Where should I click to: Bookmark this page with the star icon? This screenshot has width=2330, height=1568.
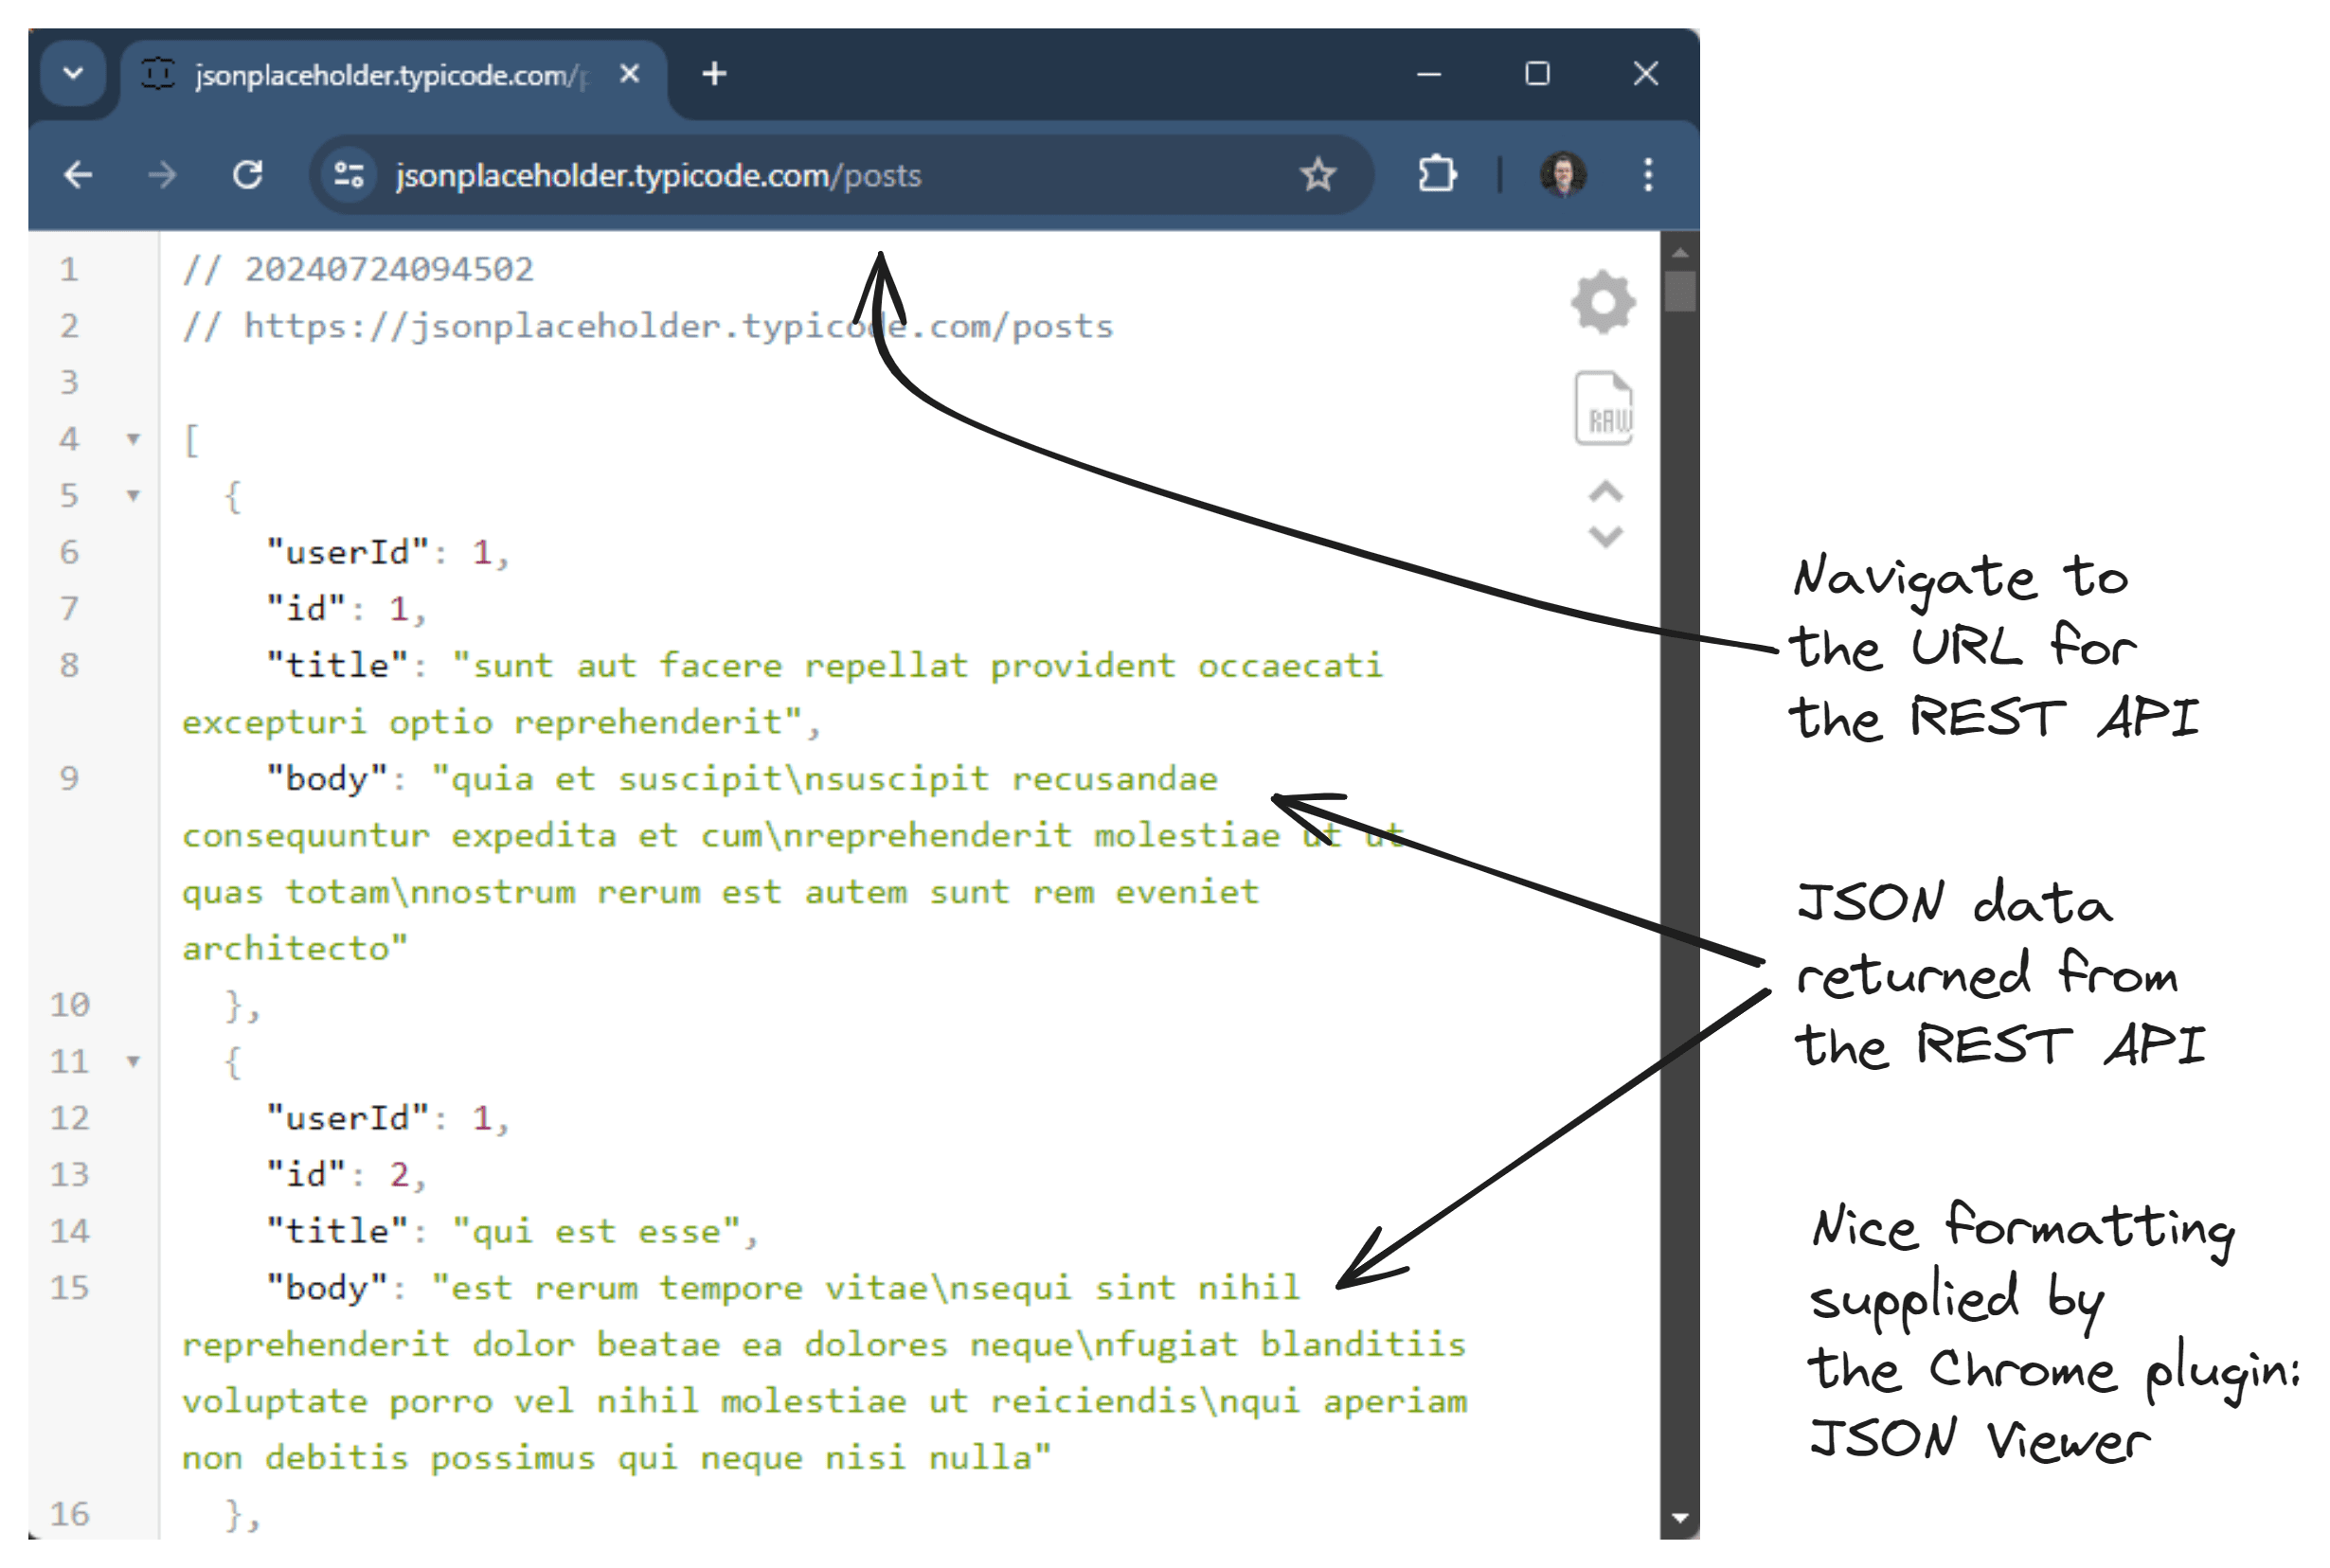[1318, 174]
